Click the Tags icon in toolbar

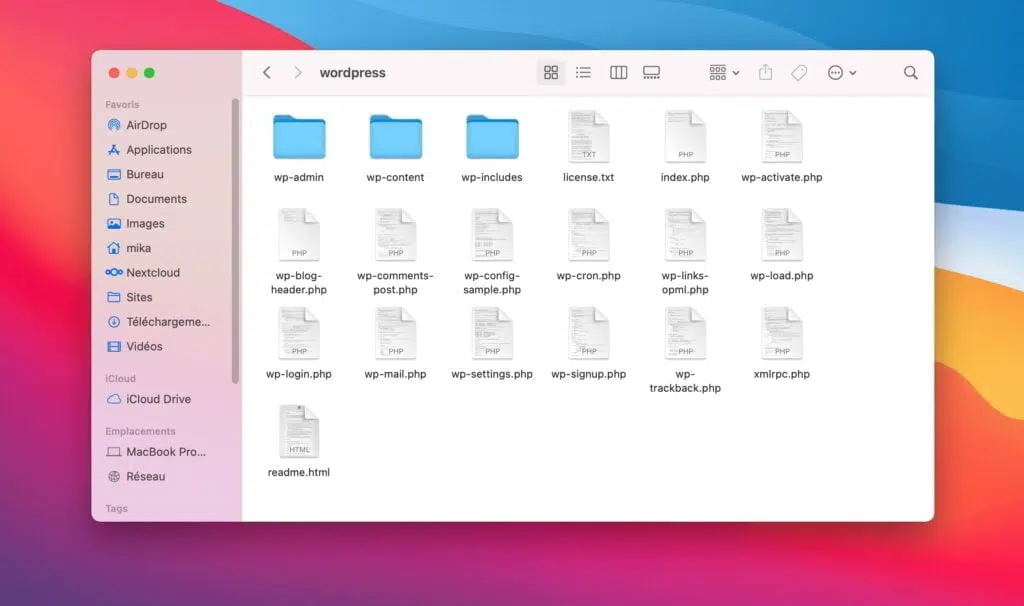pyautogui.click(x=799, y=73)
